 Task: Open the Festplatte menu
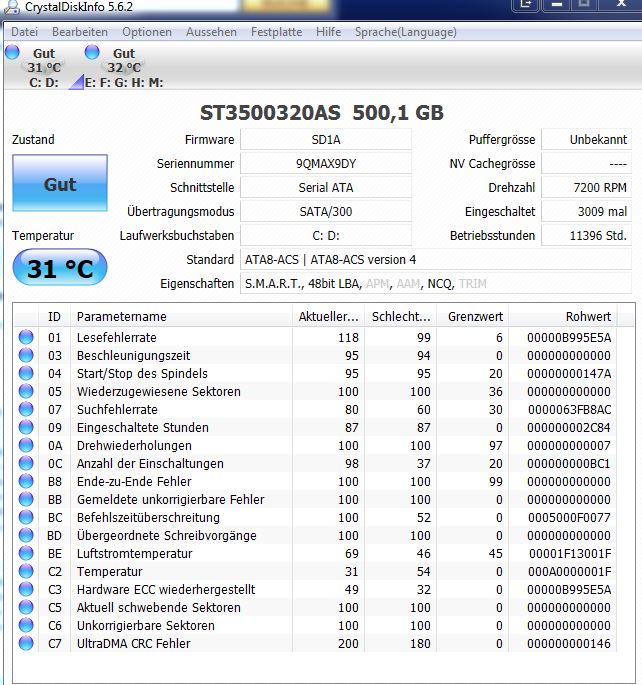[x=276, y=32]
